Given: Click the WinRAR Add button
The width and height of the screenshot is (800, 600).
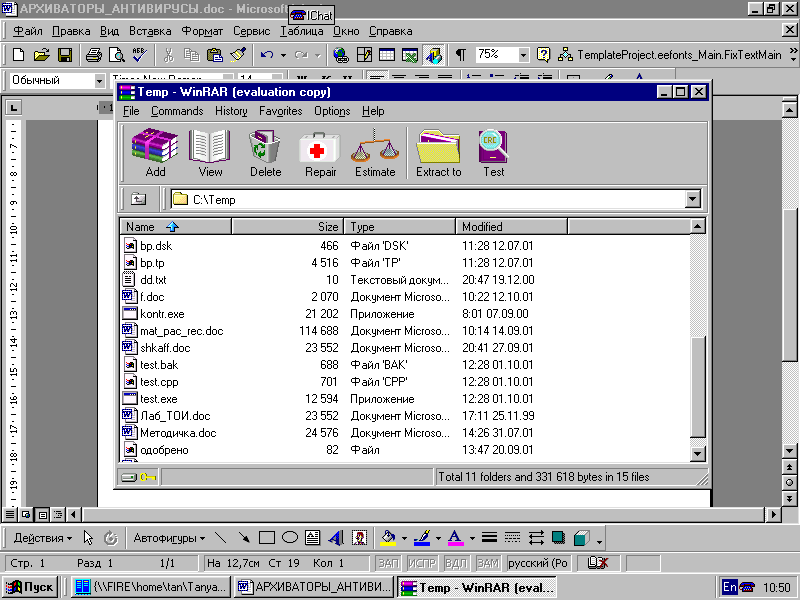Looking at the screenshot, I should point(155,152).
